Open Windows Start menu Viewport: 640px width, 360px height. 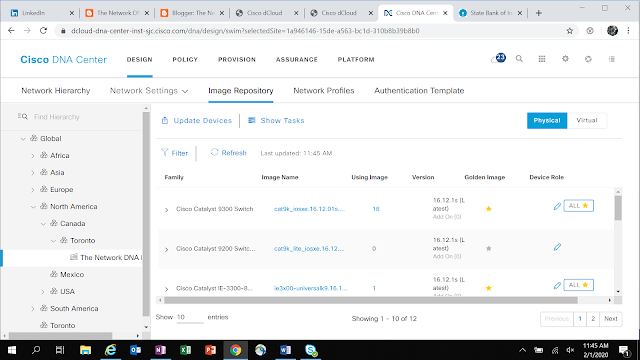coord(12,350)
